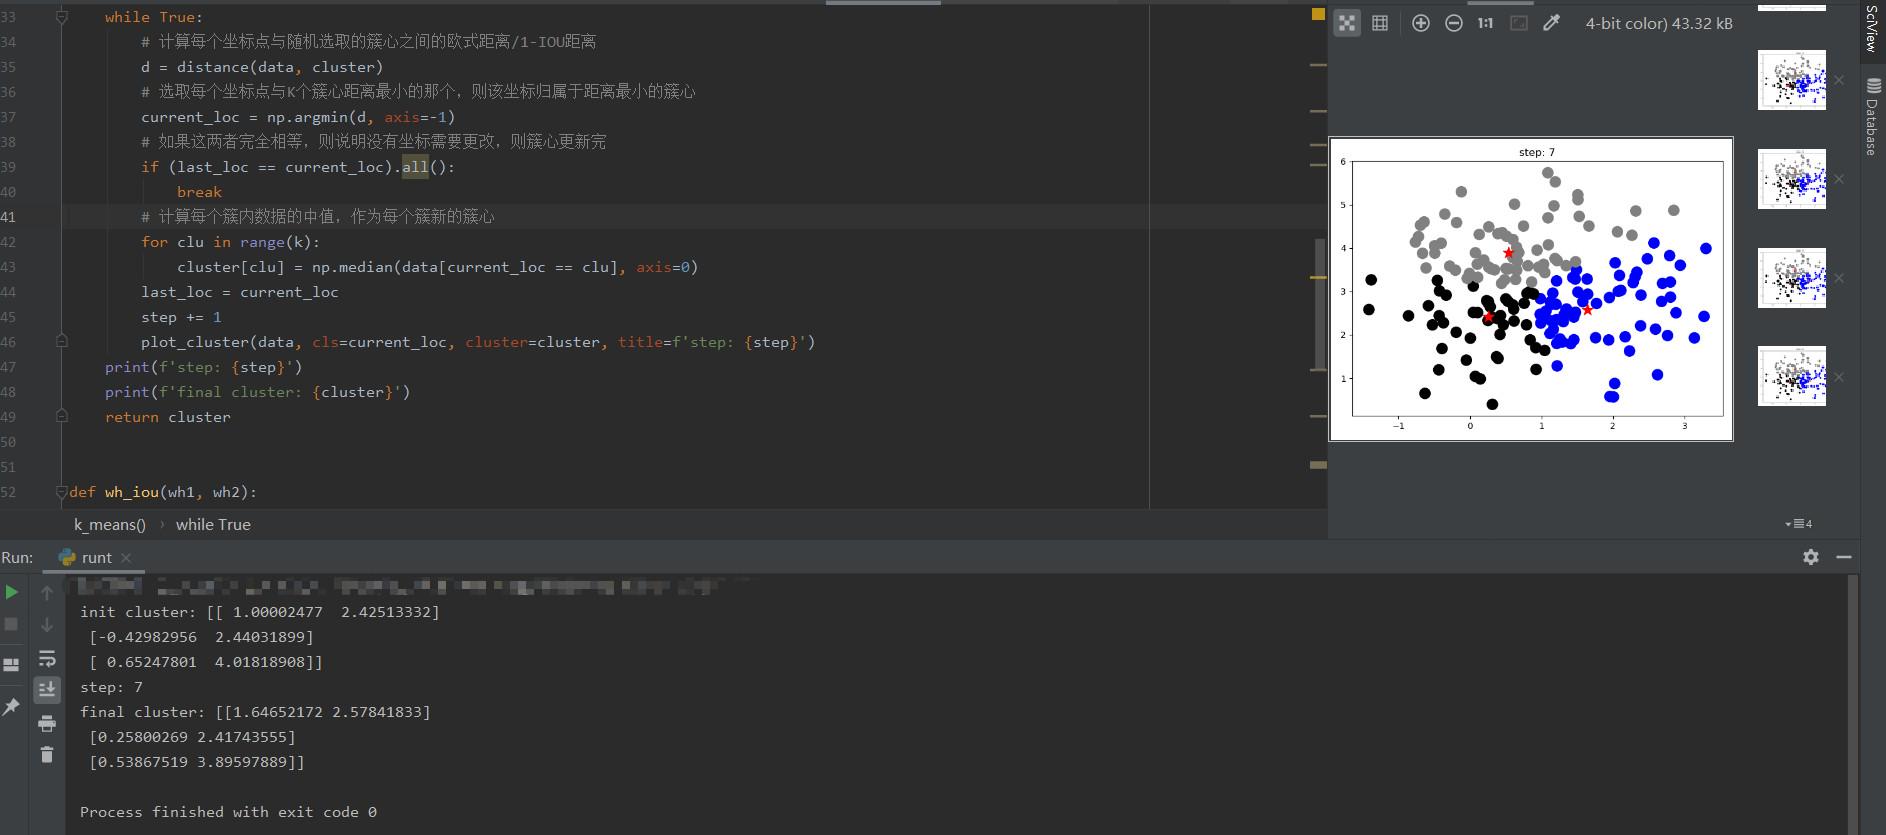Select the bottom plot thumbnail

[x=1791, y=376]
